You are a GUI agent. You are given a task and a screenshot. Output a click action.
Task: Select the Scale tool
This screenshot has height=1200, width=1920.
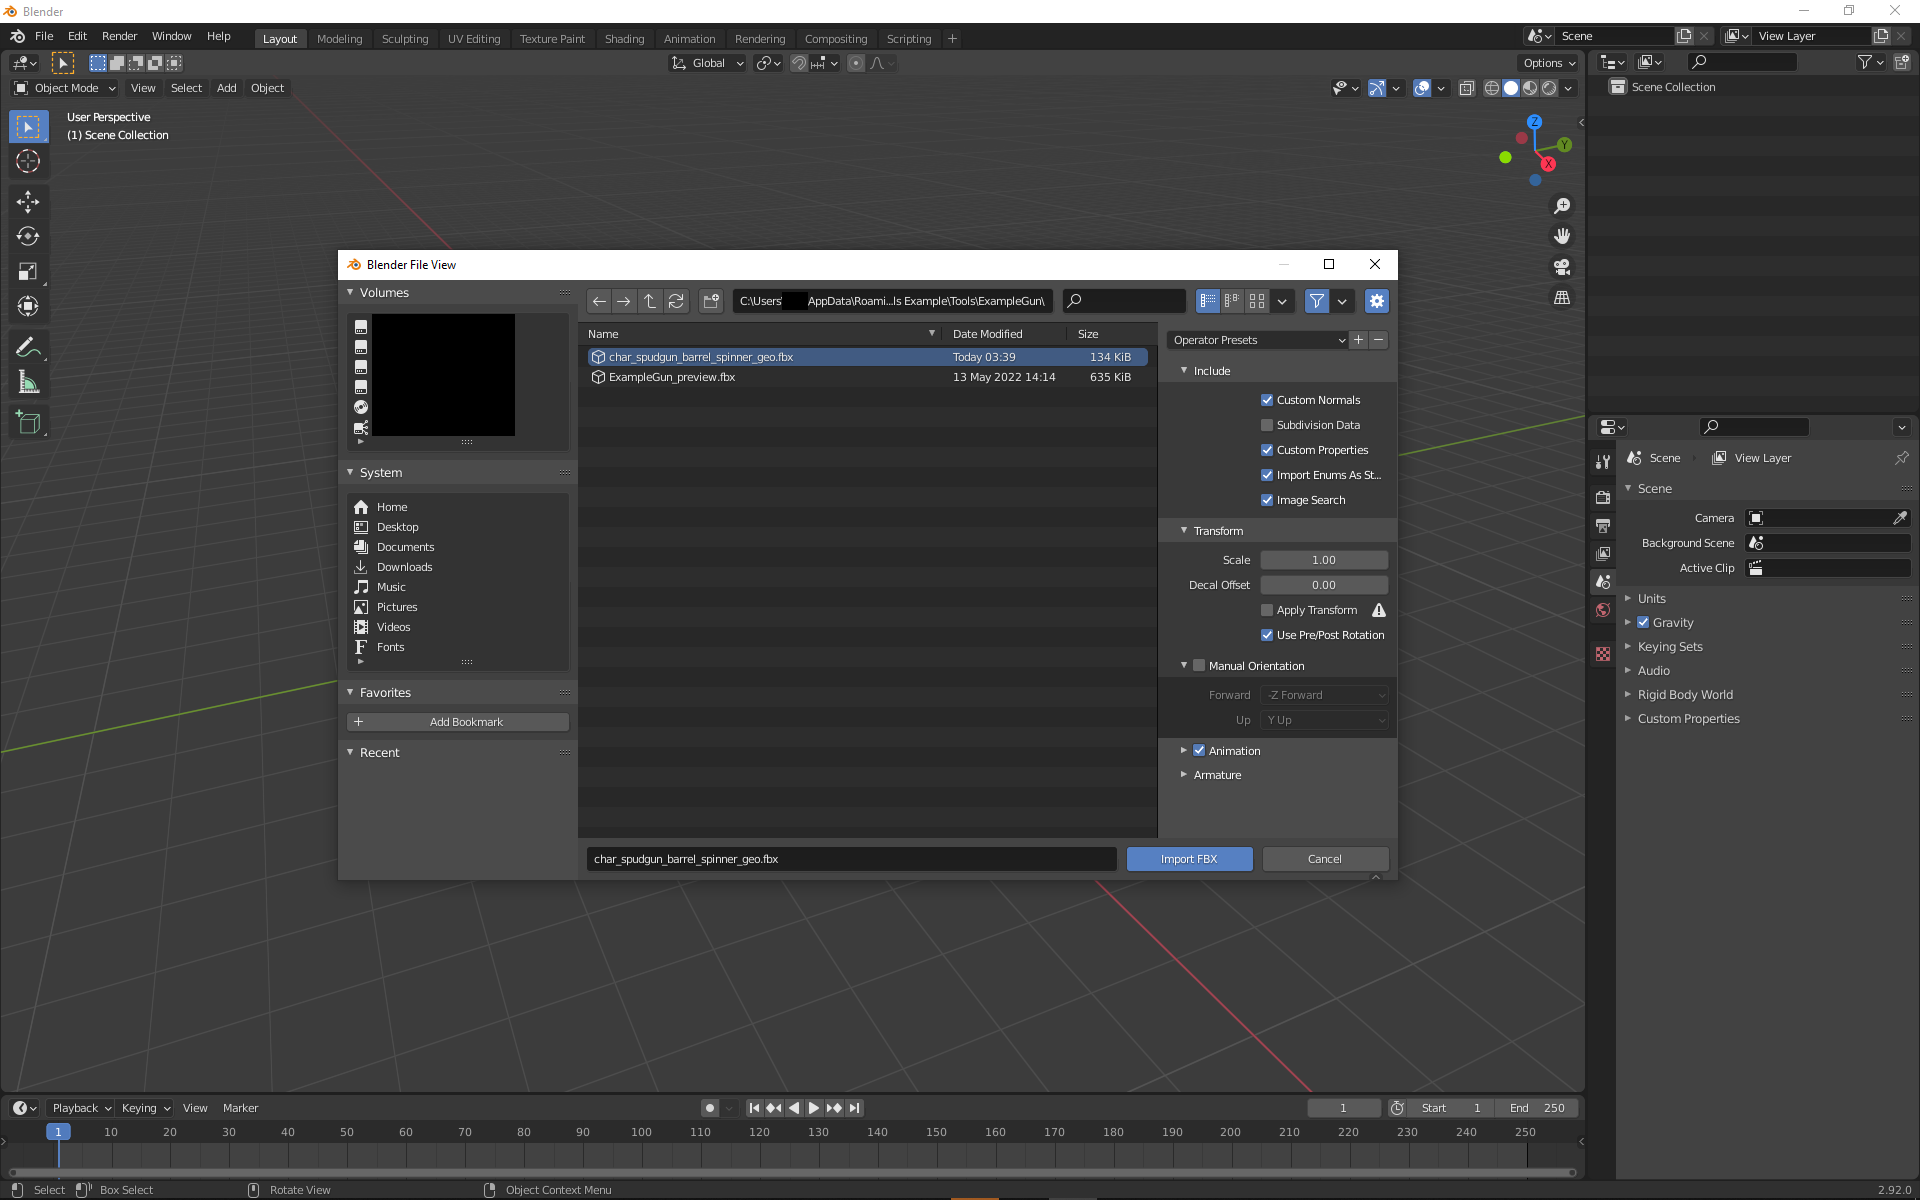(x=28, y=272)
